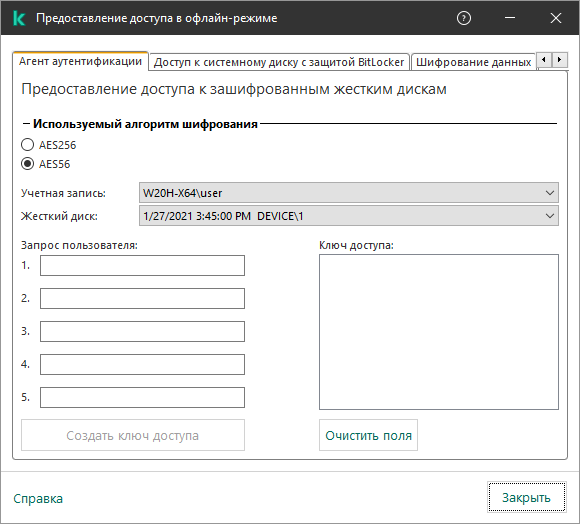
Task: Click the help question mark icon
Action: click(464, 18)
